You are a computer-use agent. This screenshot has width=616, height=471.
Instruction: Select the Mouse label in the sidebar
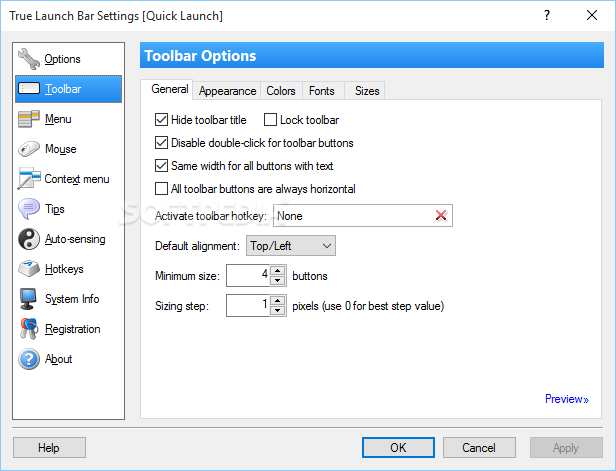[60, 149]
